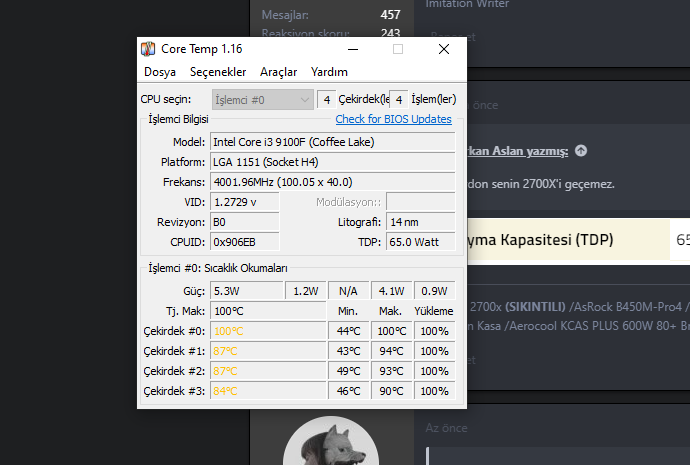Screen dimensions: 690x465
Task: Open the Aslan yazmış quote link in forum
Action: coord(518,151)
